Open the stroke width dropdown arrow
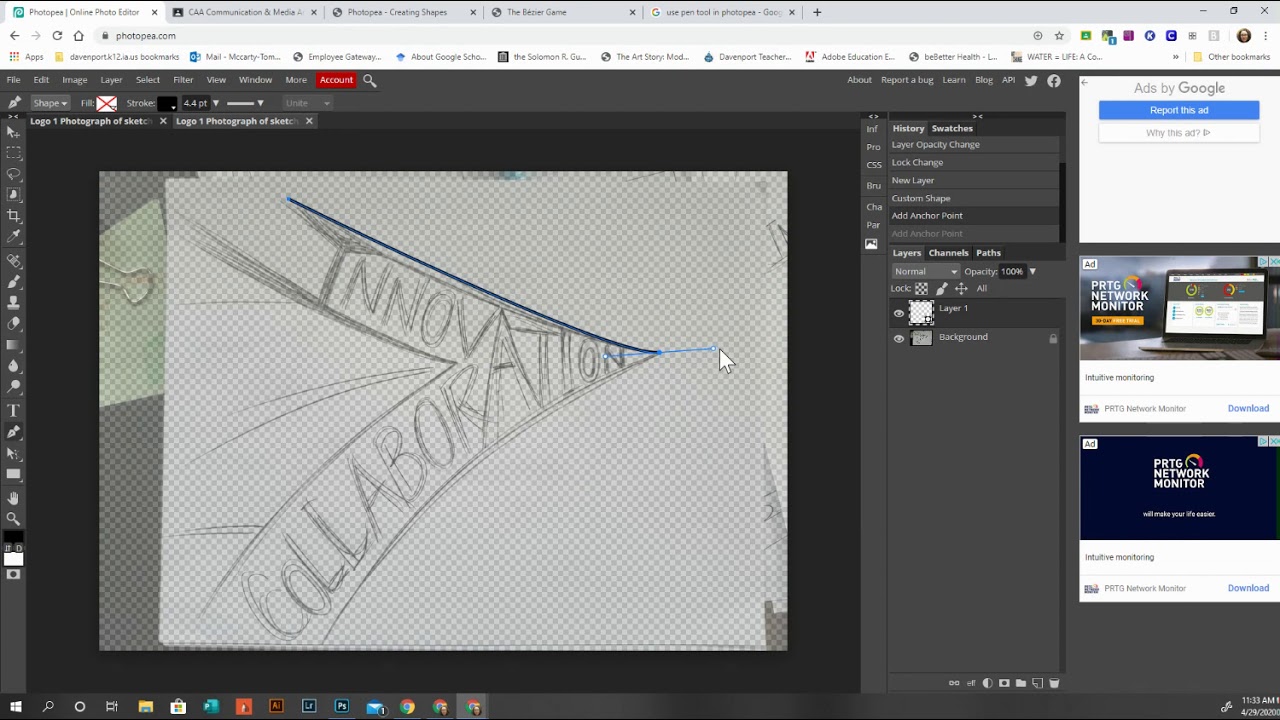The image size is (1280, 720). (215, 103)
